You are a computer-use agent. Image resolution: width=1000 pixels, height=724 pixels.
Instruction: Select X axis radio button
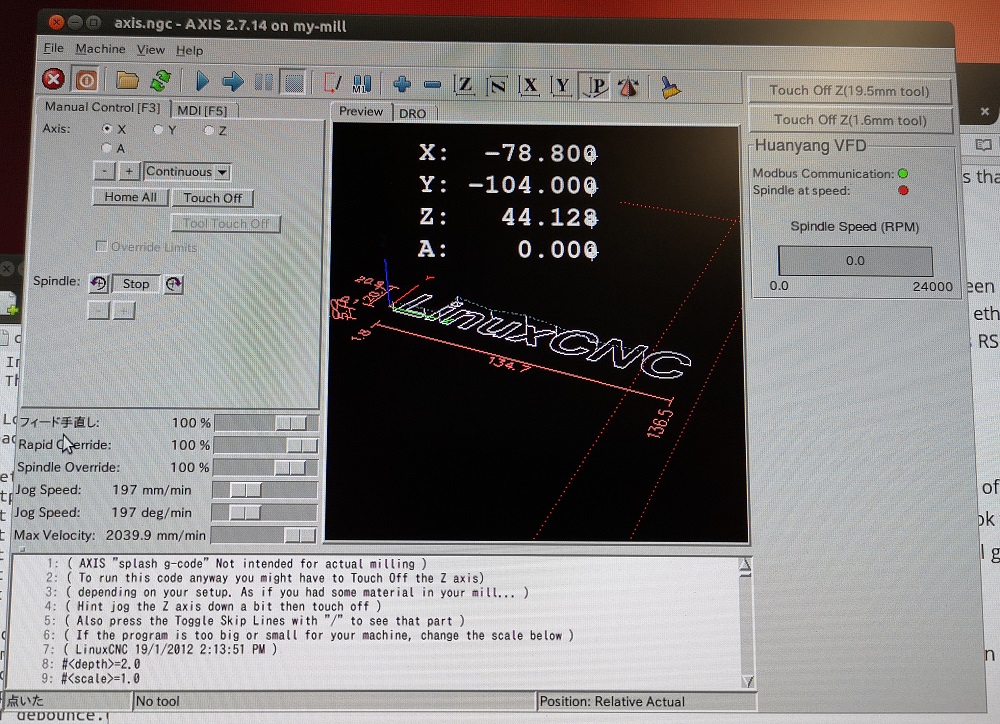tap(107, 128)
